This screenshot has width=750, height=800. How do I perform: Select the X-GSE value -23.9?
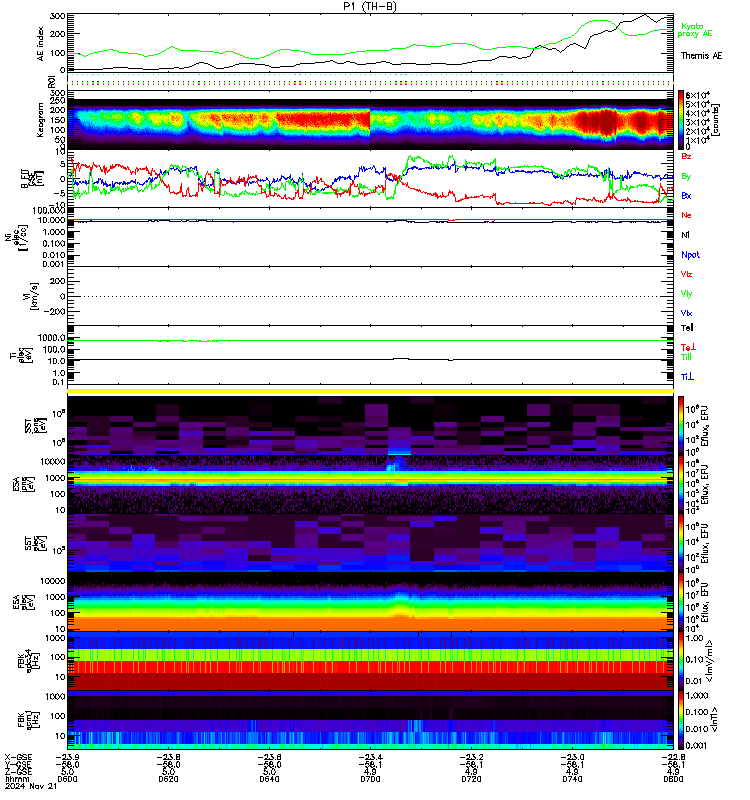pos(67,758)
